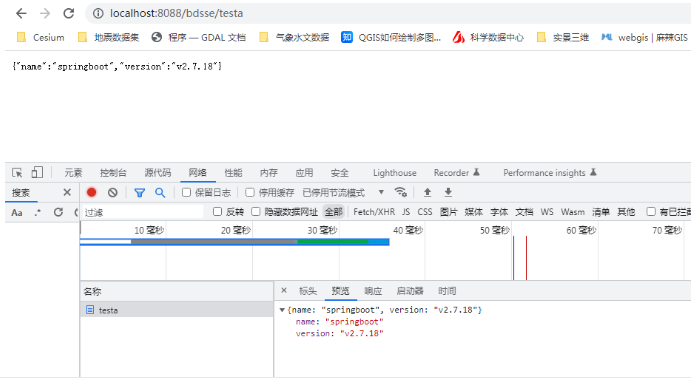
Task: Open the 程序 — GDAL 文档 bookmark
Action: point(198,37)
